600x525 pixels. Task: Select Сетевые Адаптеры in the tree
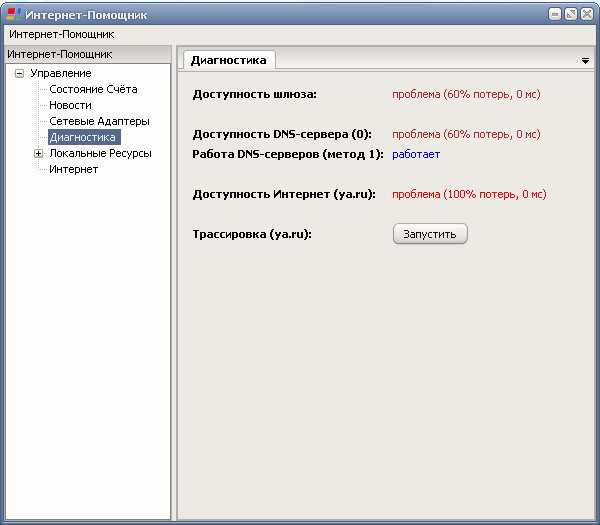click(x=99, y=121)
